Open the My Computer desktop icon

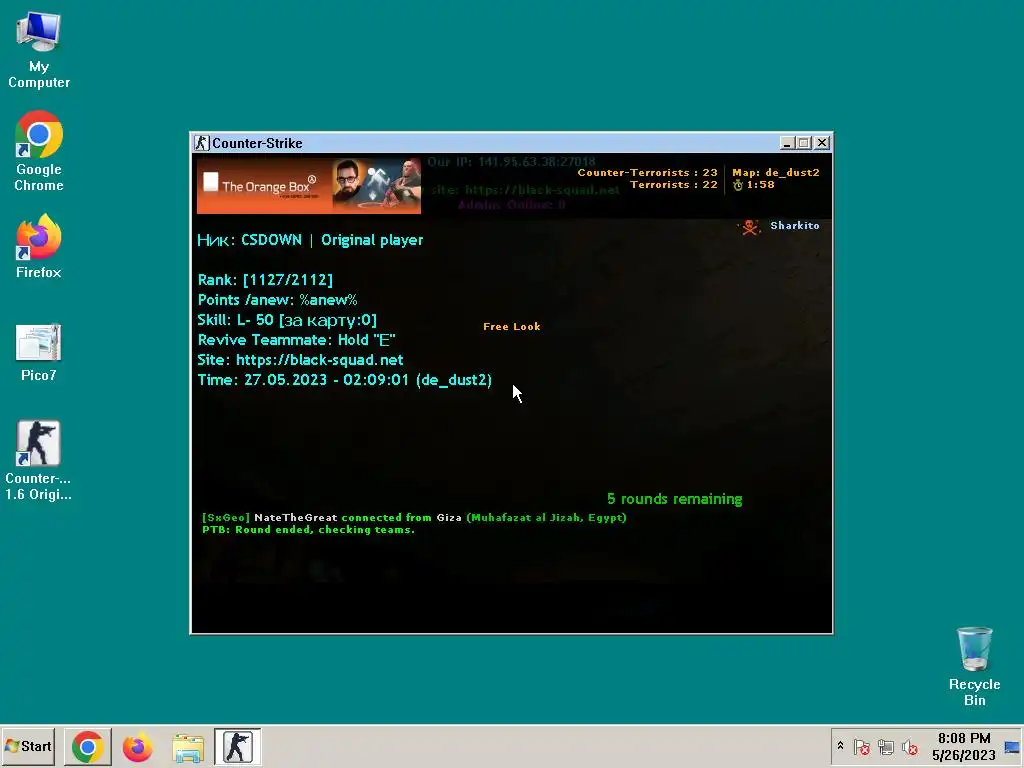[x=39, y=50]
